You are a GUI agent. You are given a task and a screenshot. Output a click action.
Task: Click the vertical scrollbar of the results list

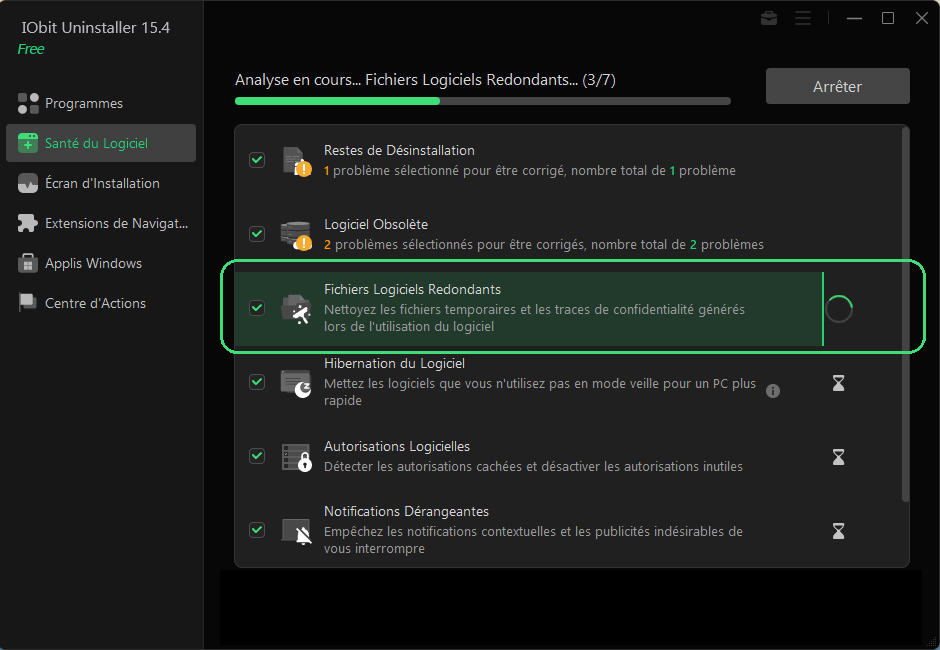point(905,314)
